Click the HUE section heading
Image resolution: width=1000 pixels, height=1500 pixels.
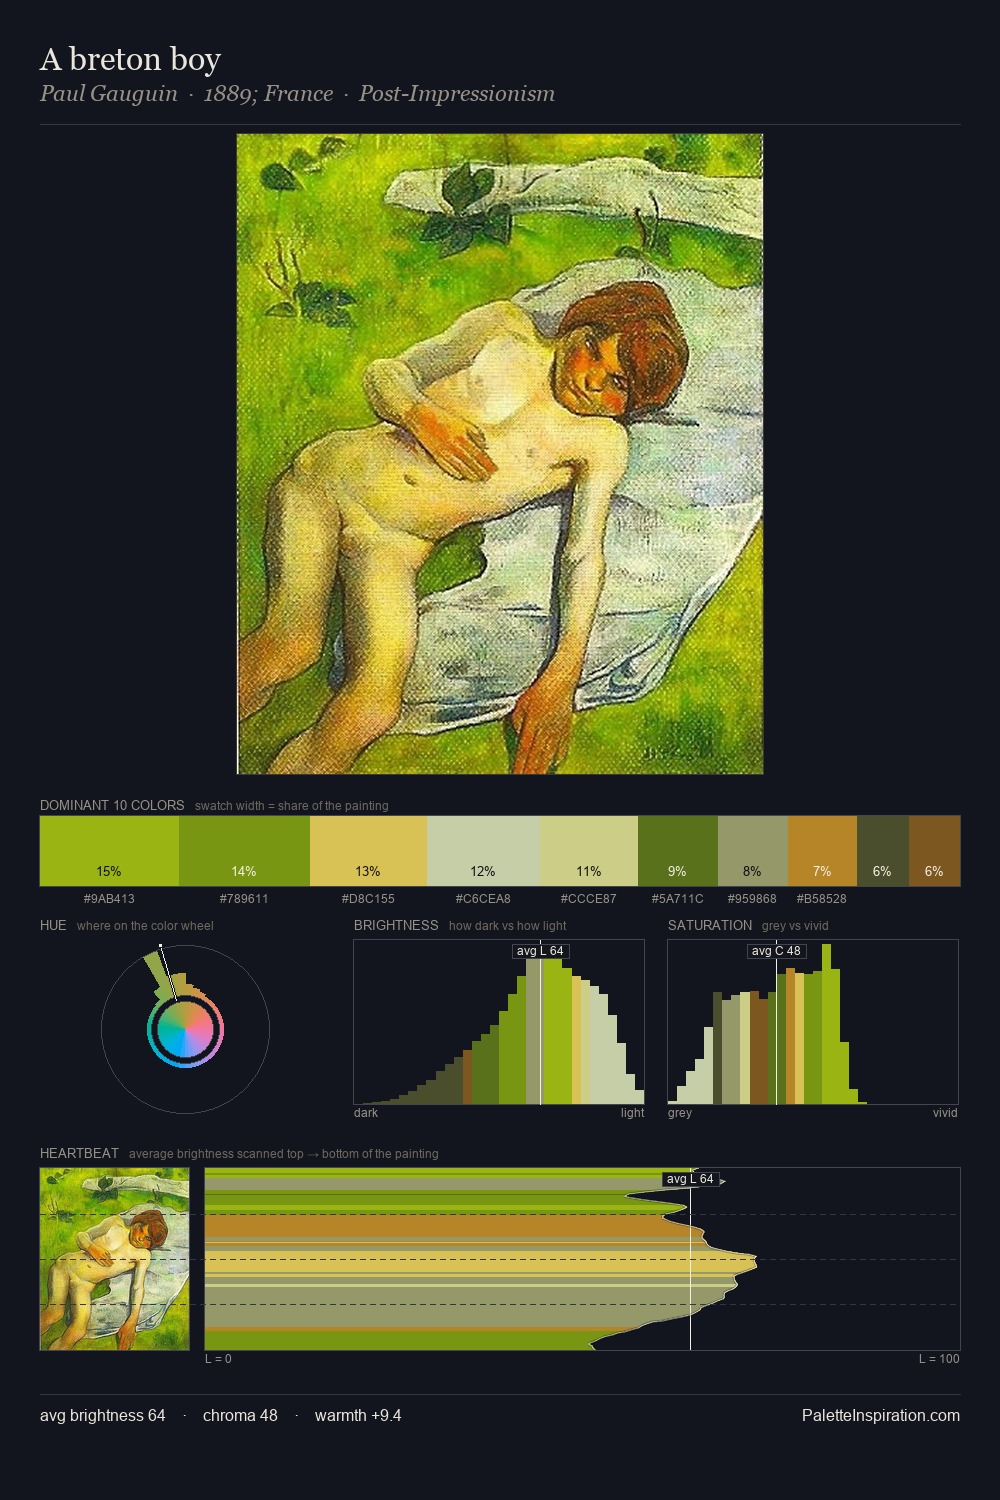pyautogui.click(x=53, y=925)
